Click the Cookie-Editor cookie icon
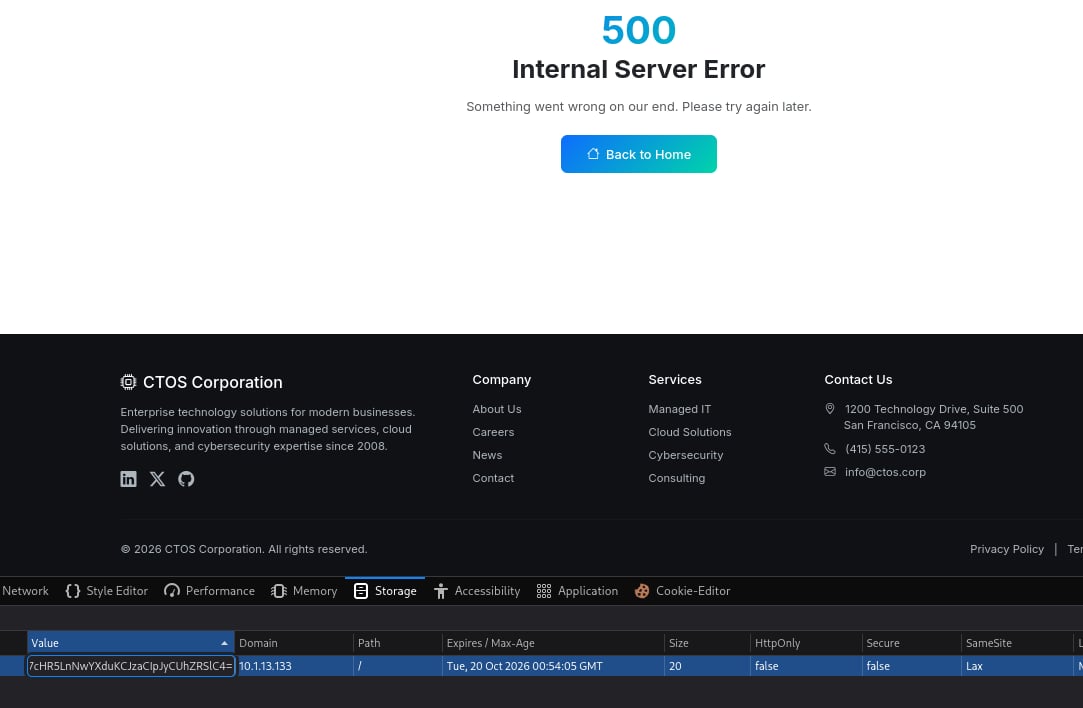 (642, 591)
